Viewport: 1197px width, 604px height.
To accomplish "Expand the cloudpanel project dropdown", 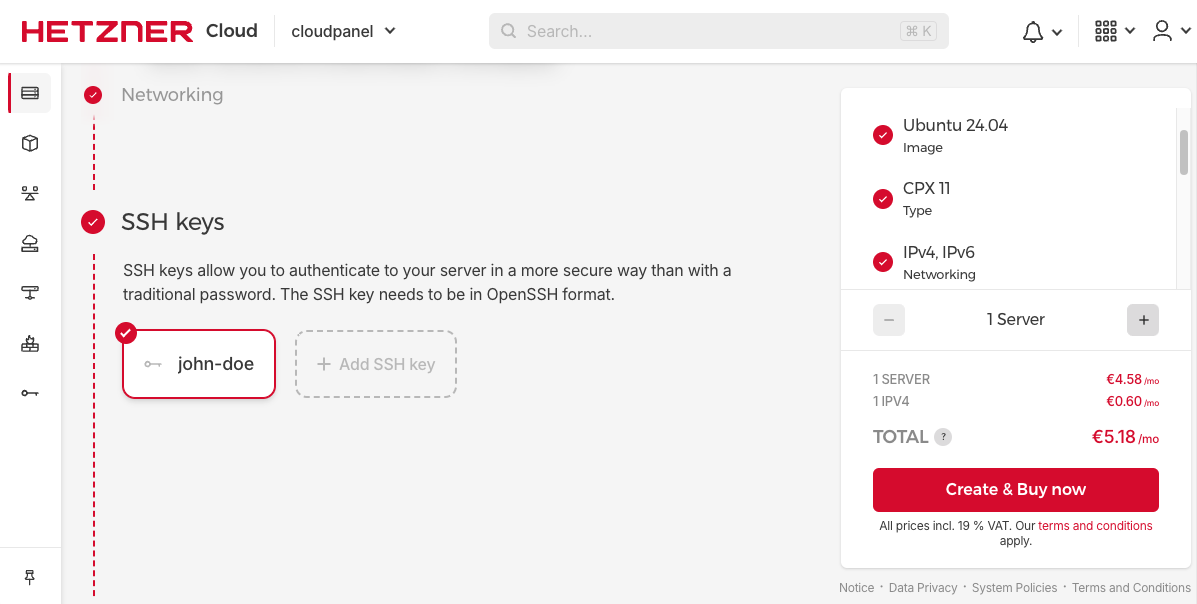I will coord(343,31).
